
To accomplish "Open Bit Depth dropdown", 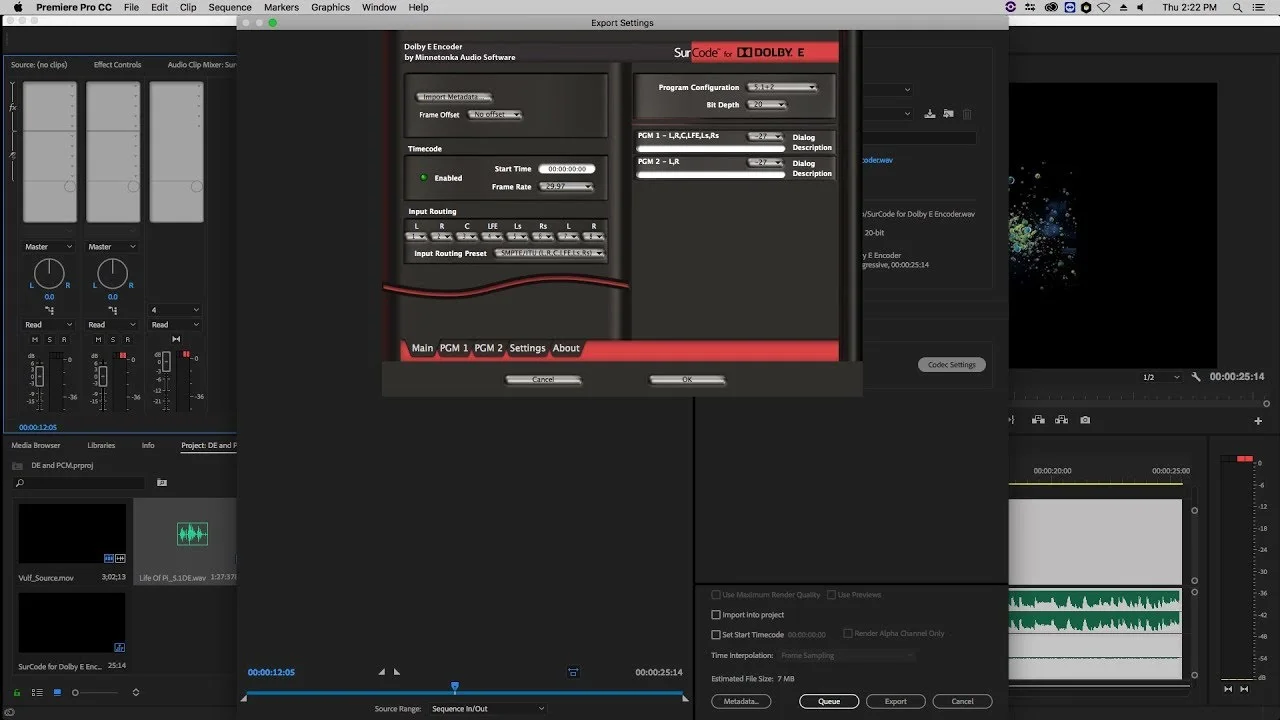I will pos(767,104).
